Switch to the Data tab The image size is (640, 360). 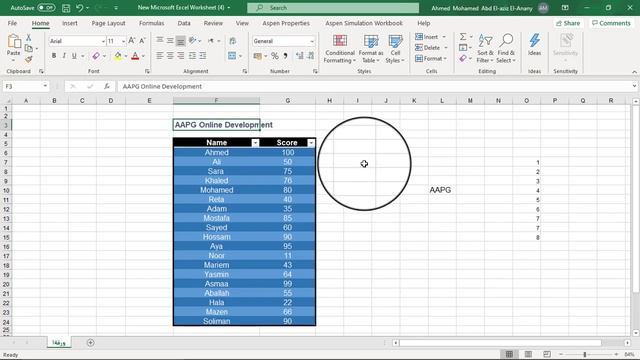point(184,23)
